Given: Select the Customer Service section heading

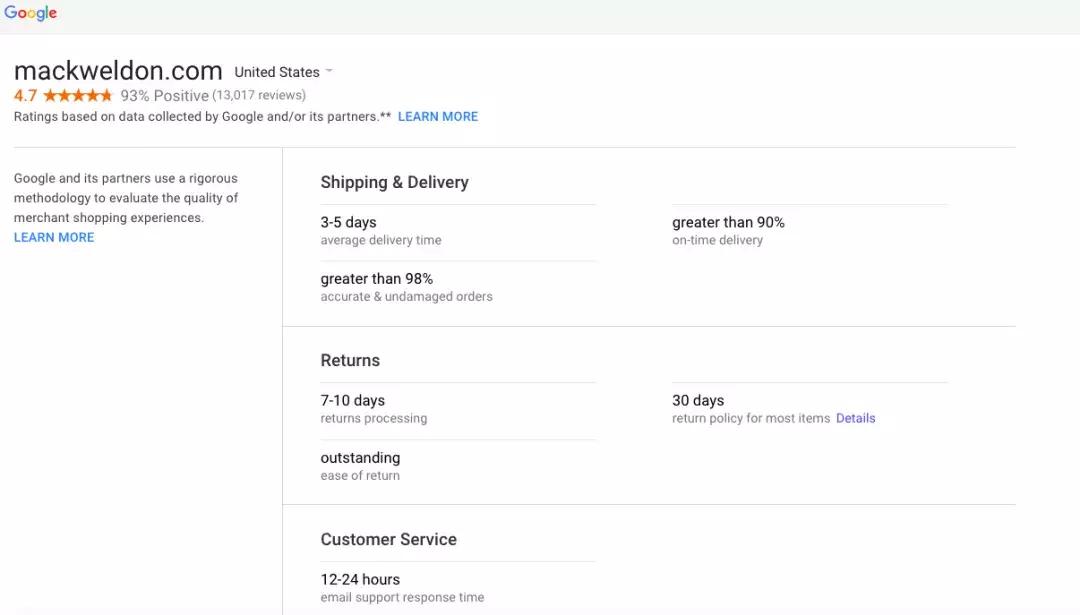Looking at the screenshot, I should [388, 540].
